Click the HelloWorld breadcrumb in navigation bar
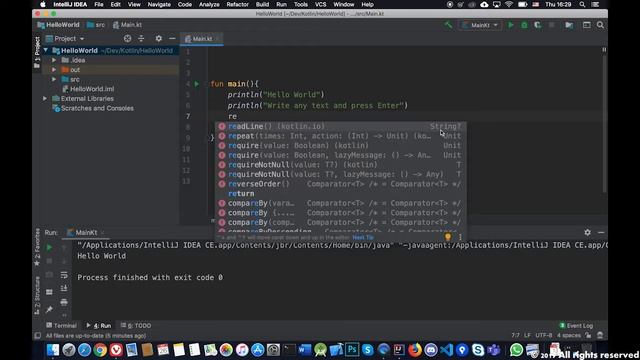This screenshot has height=360, width=640. pos(58,25)
